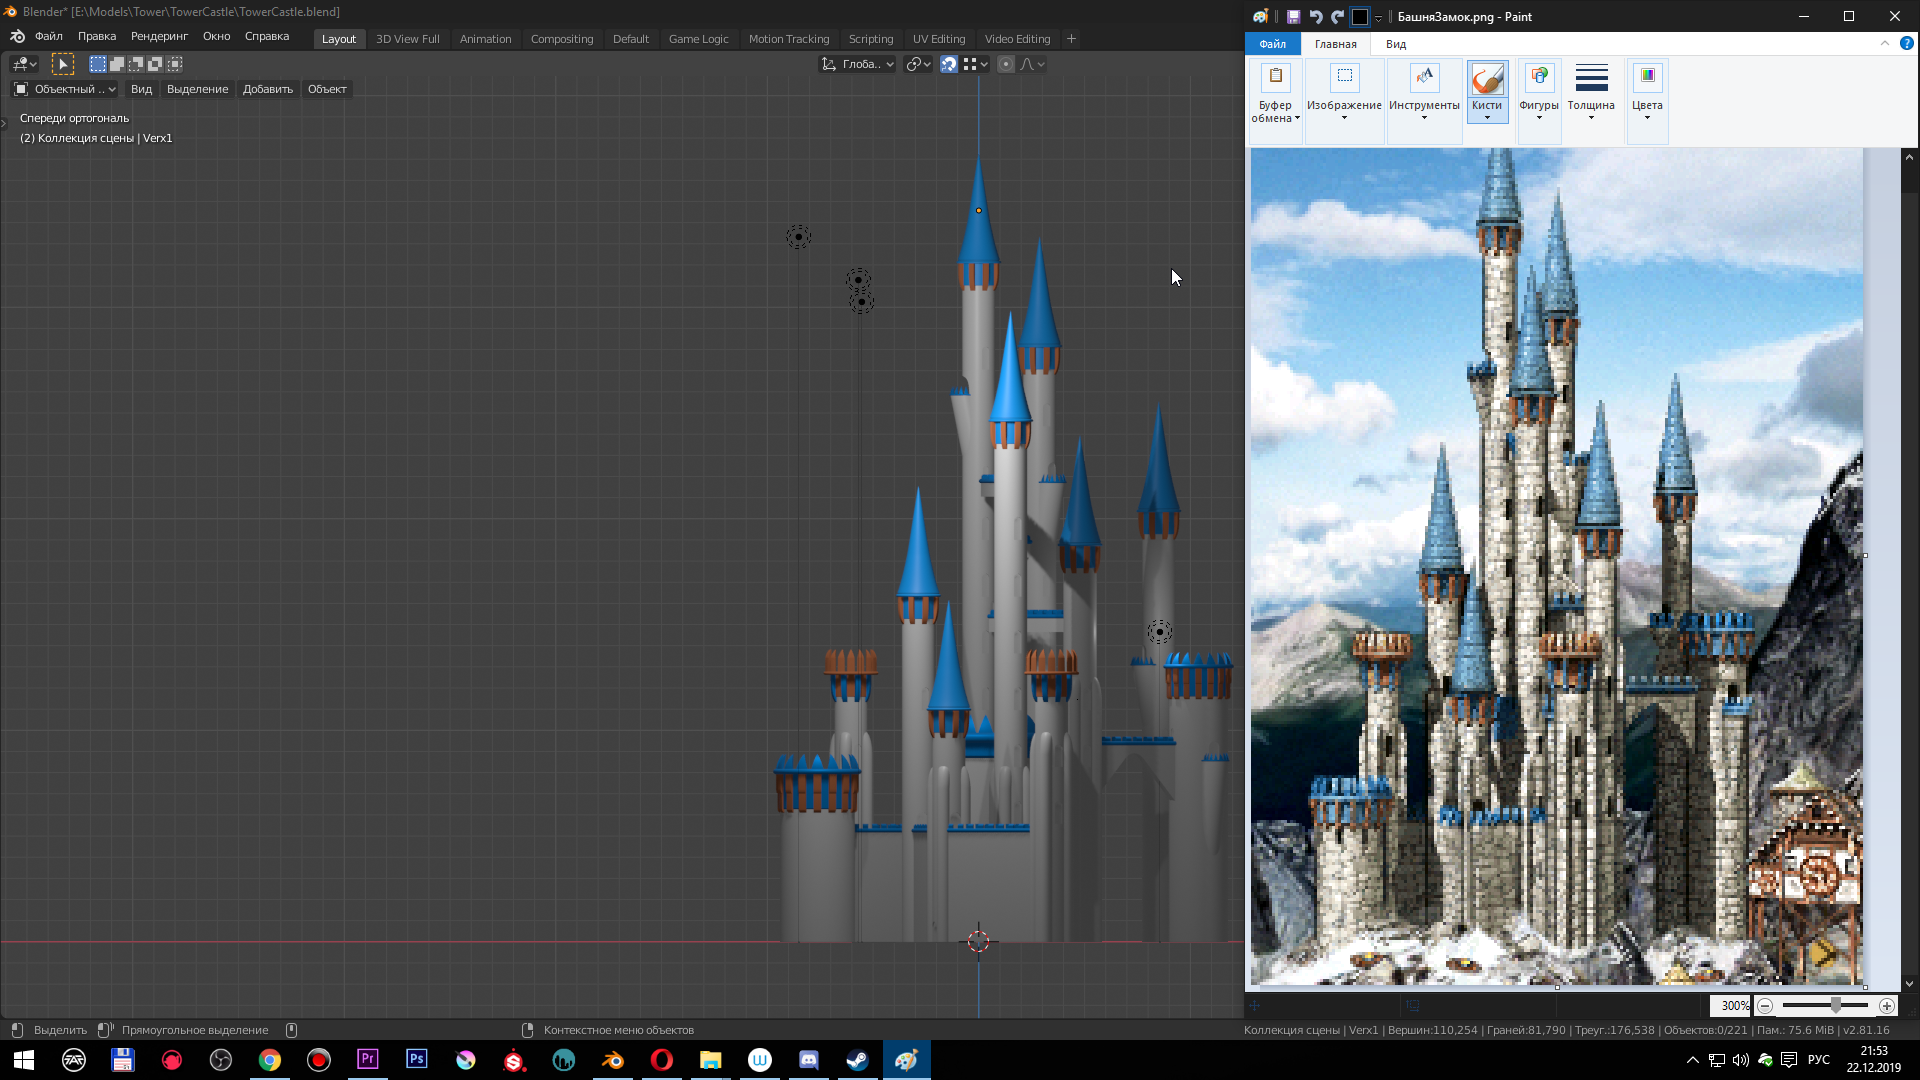Click the Paint help question mark icon
Screen dimensions: 1920x1080
pos(1906,44)
